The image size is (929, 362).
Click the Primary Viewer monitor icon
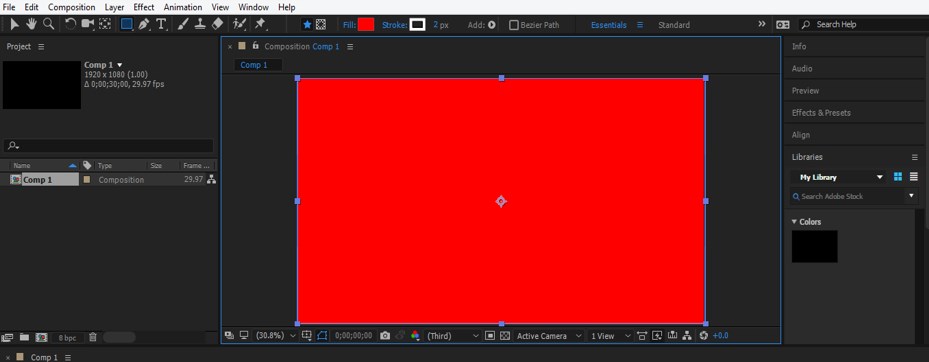point(244,335)
